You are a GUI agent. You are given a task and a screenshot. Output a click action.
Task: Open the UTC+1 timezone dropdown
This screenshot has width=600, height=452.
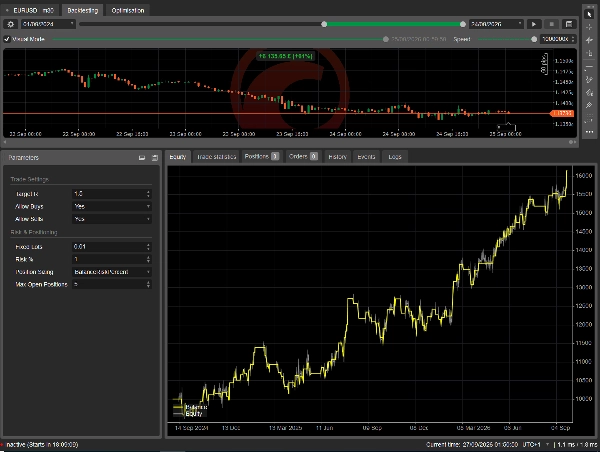click(x=547, y=444)
